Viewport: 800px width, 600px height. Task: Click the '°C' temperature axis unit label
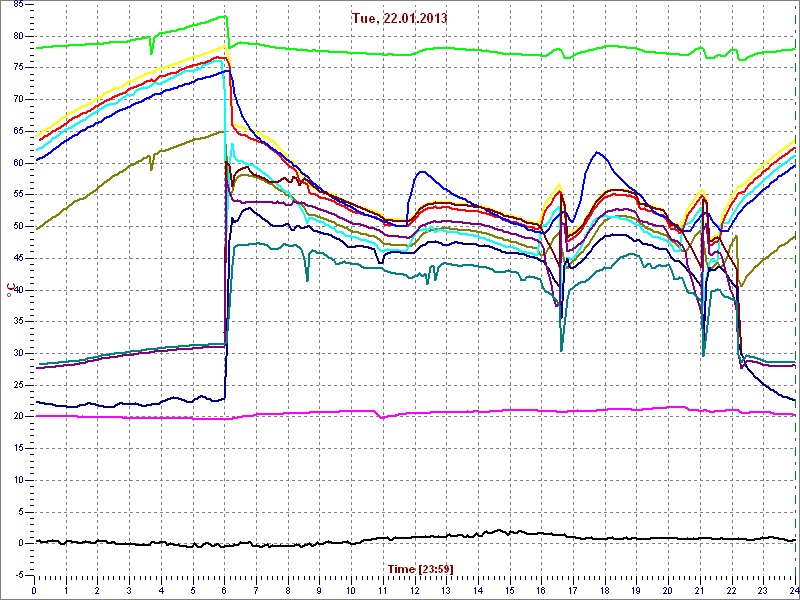pos(9,288)
